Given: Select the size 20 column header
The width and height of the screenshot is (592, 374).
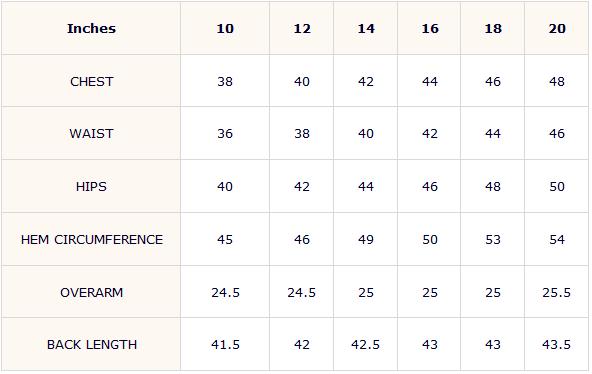Looking at the screenshot, I should (x=557, y=29).
